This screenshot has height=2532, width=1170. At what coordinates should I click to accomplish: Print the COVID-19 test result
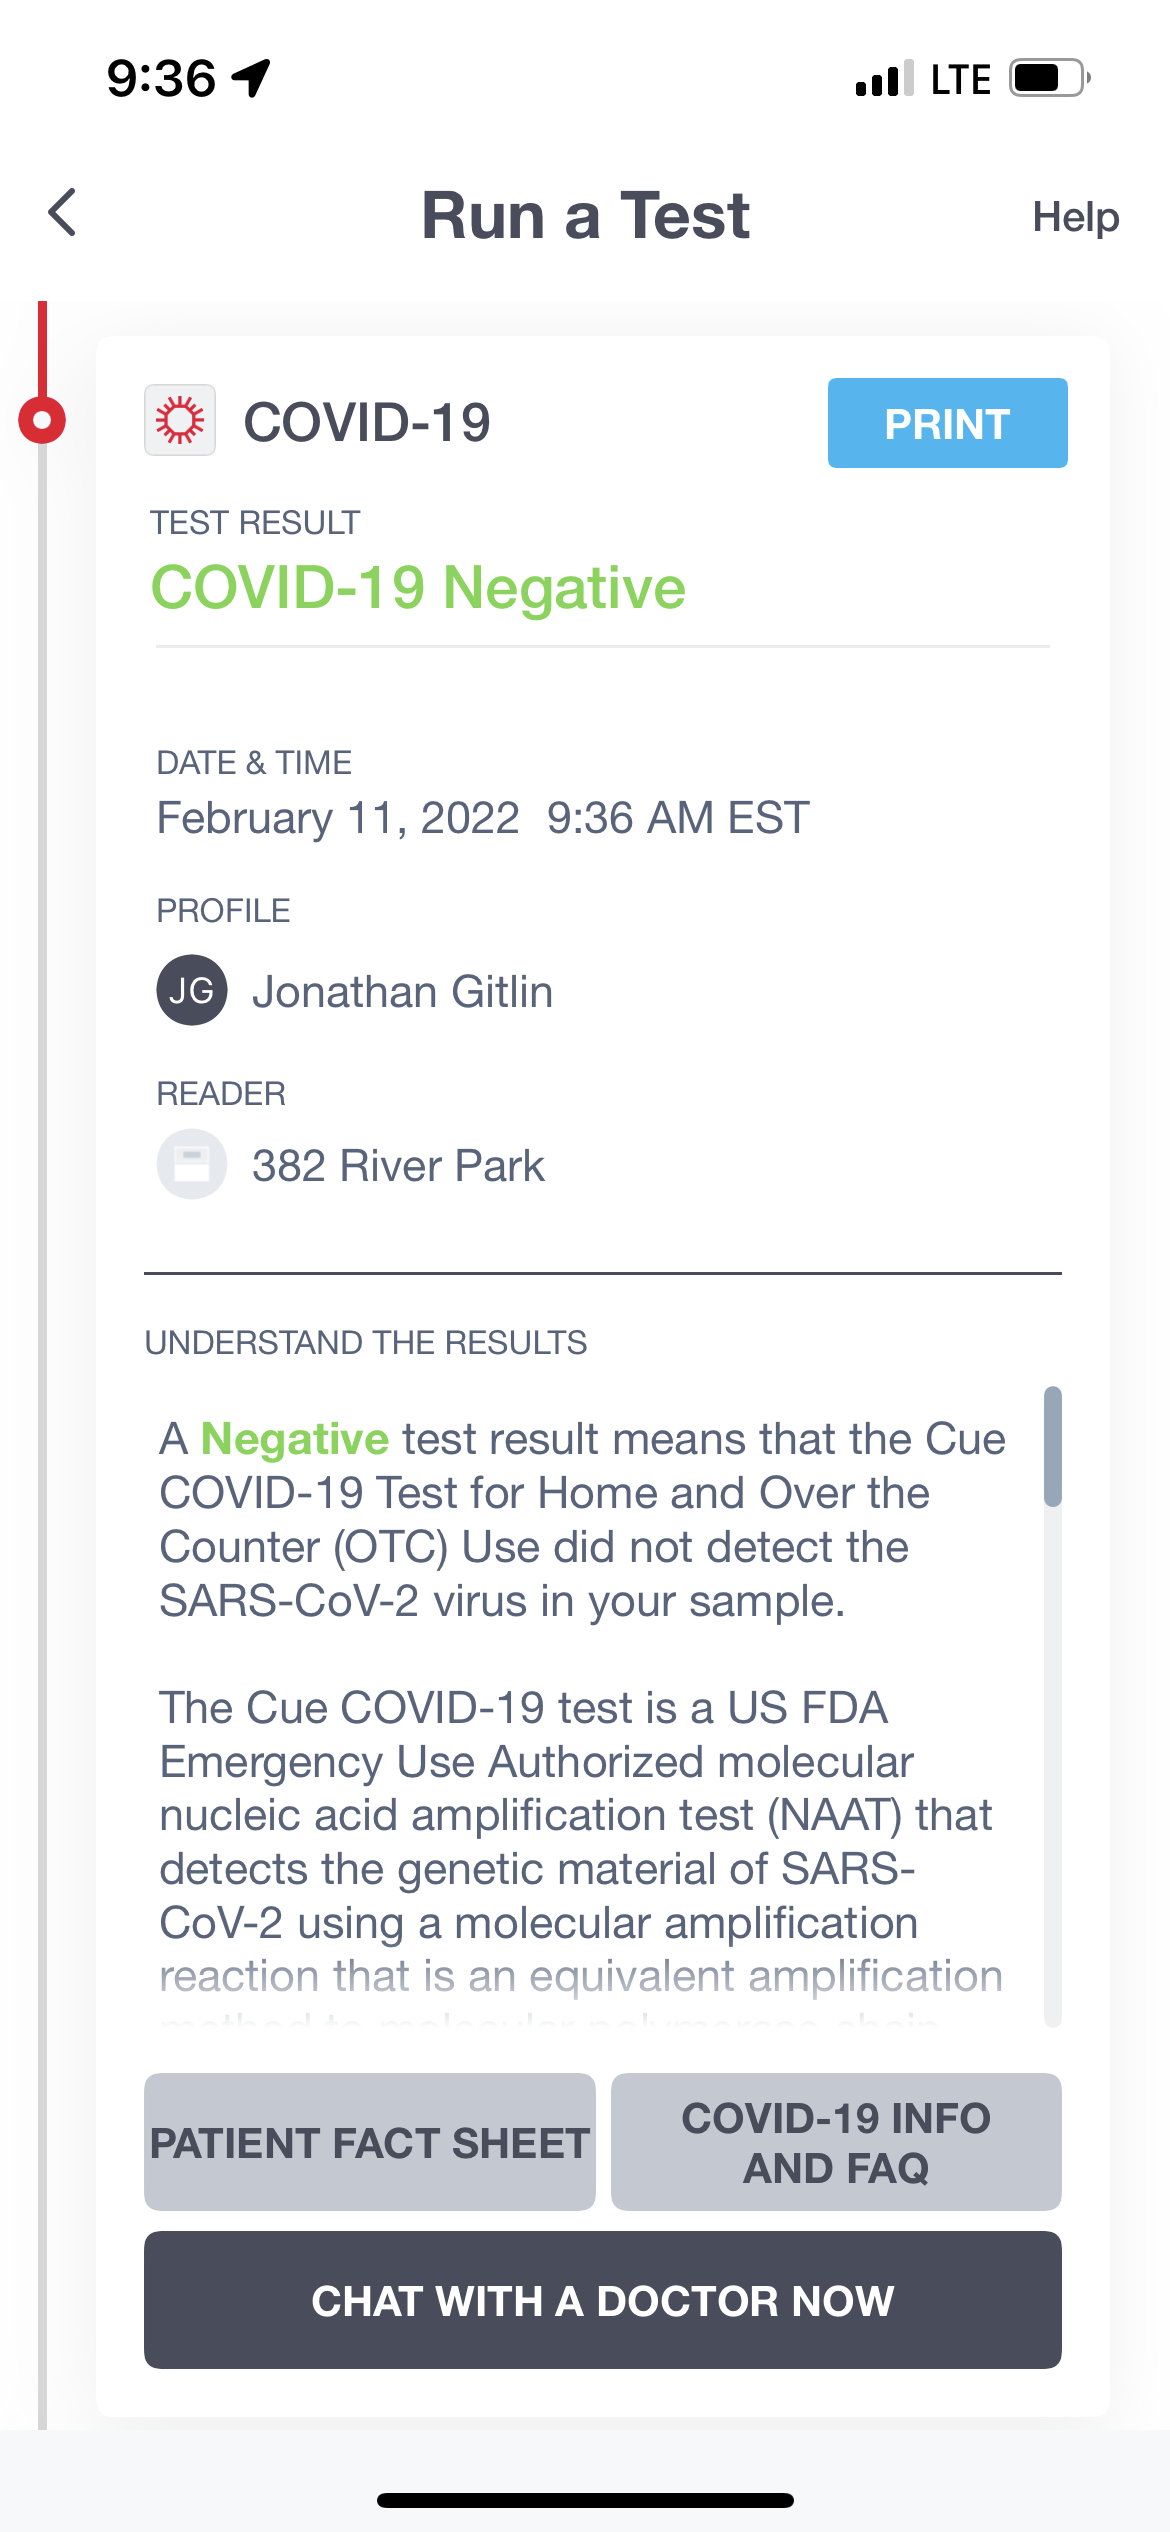click(x=946, y=423)
